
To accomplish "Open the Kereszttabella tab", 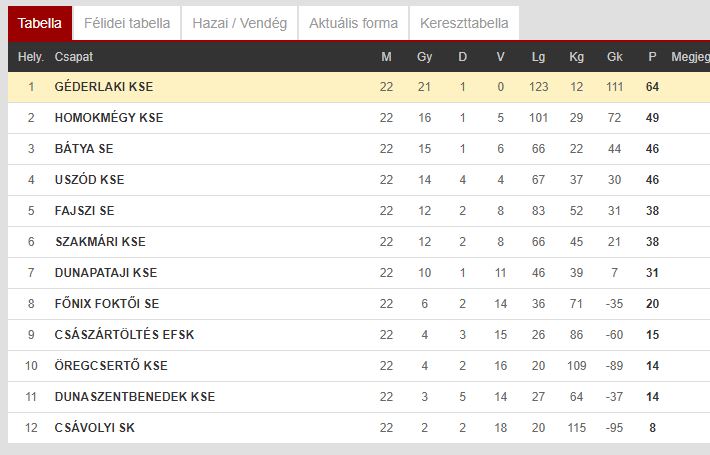I will click(x=464, y=23).
